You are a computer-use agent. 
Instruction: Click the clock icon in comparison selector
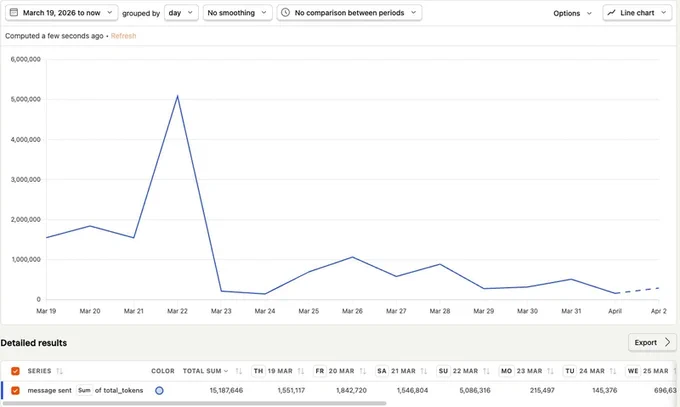(x=285, y=13)
